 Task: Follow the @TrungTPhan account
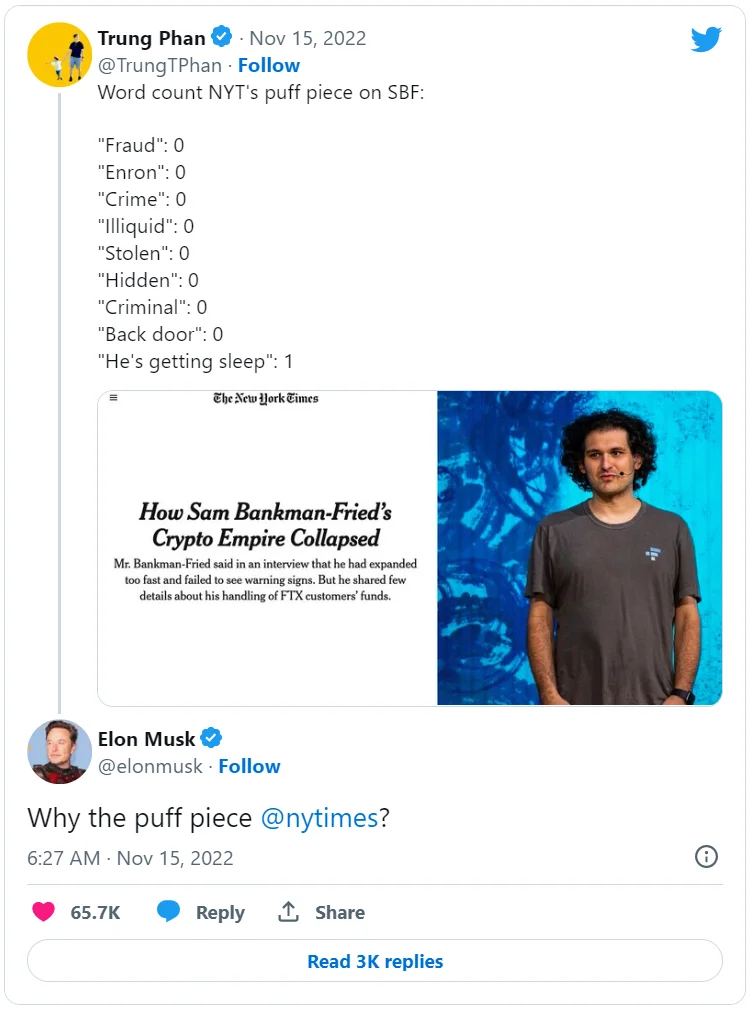tap(268, 66)
